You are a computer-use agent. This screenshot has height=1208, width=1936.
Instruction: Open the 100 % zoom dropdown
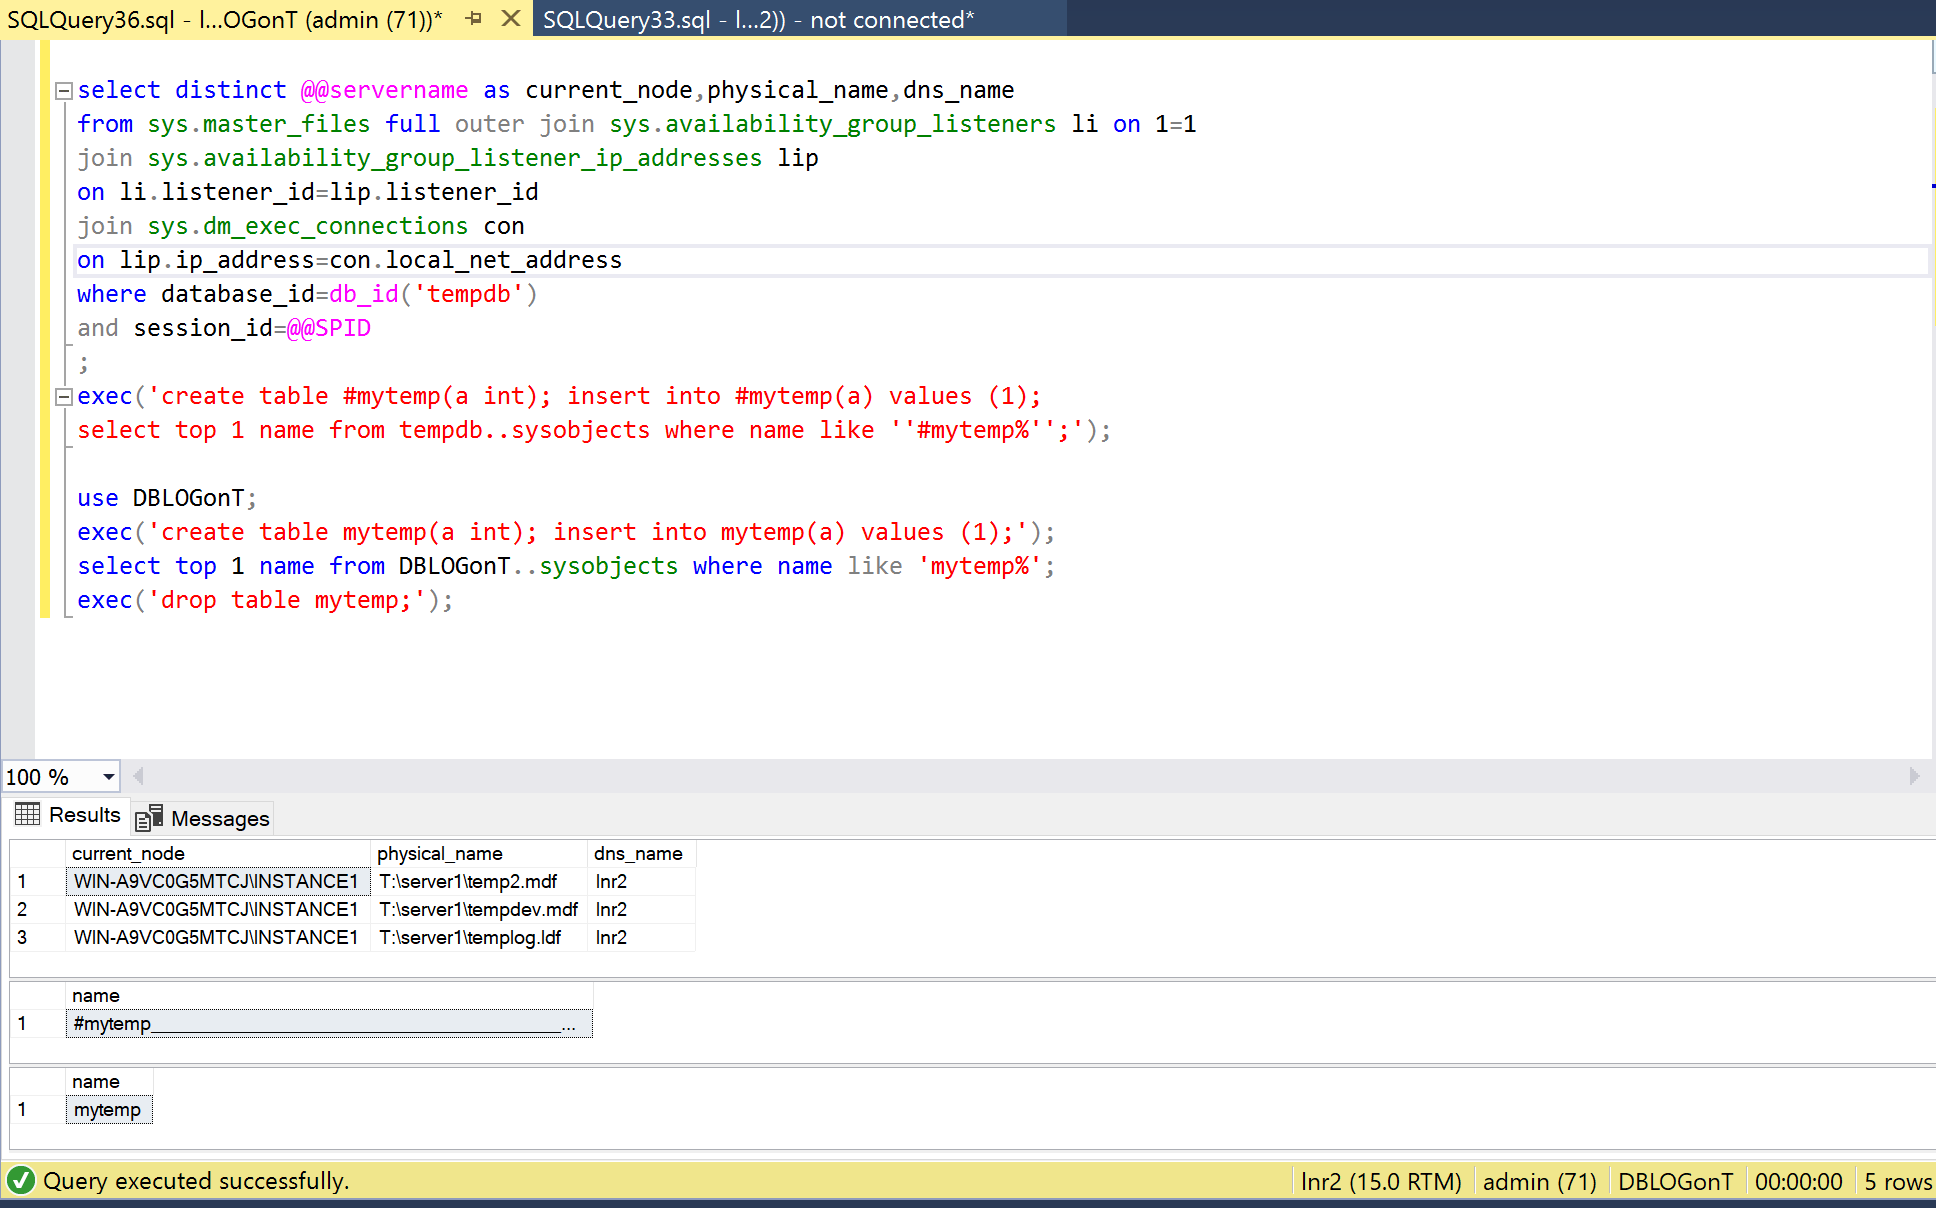tap(108, 777)
